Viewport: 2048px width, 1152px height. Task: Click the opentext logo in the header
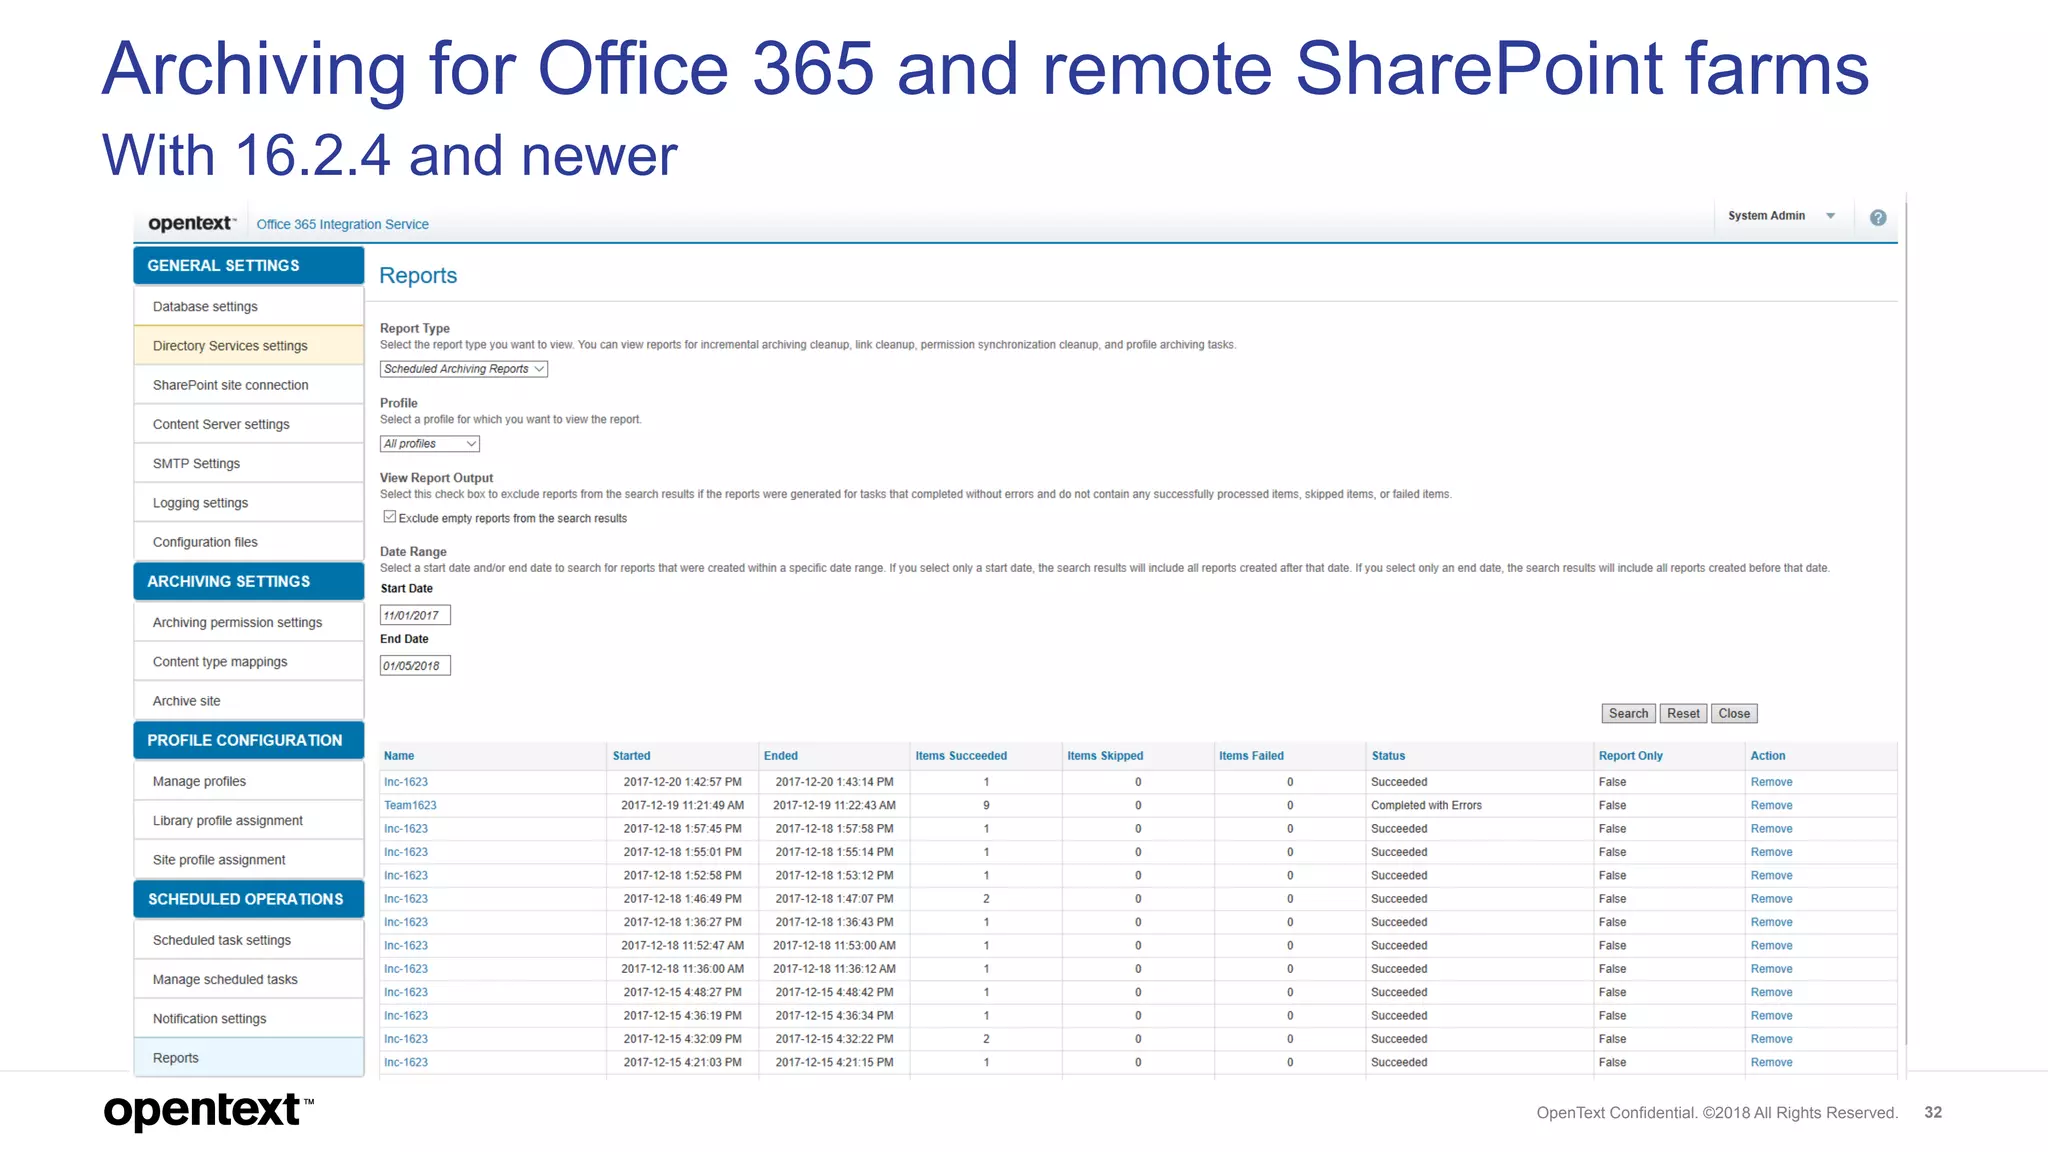coord(192,223)
